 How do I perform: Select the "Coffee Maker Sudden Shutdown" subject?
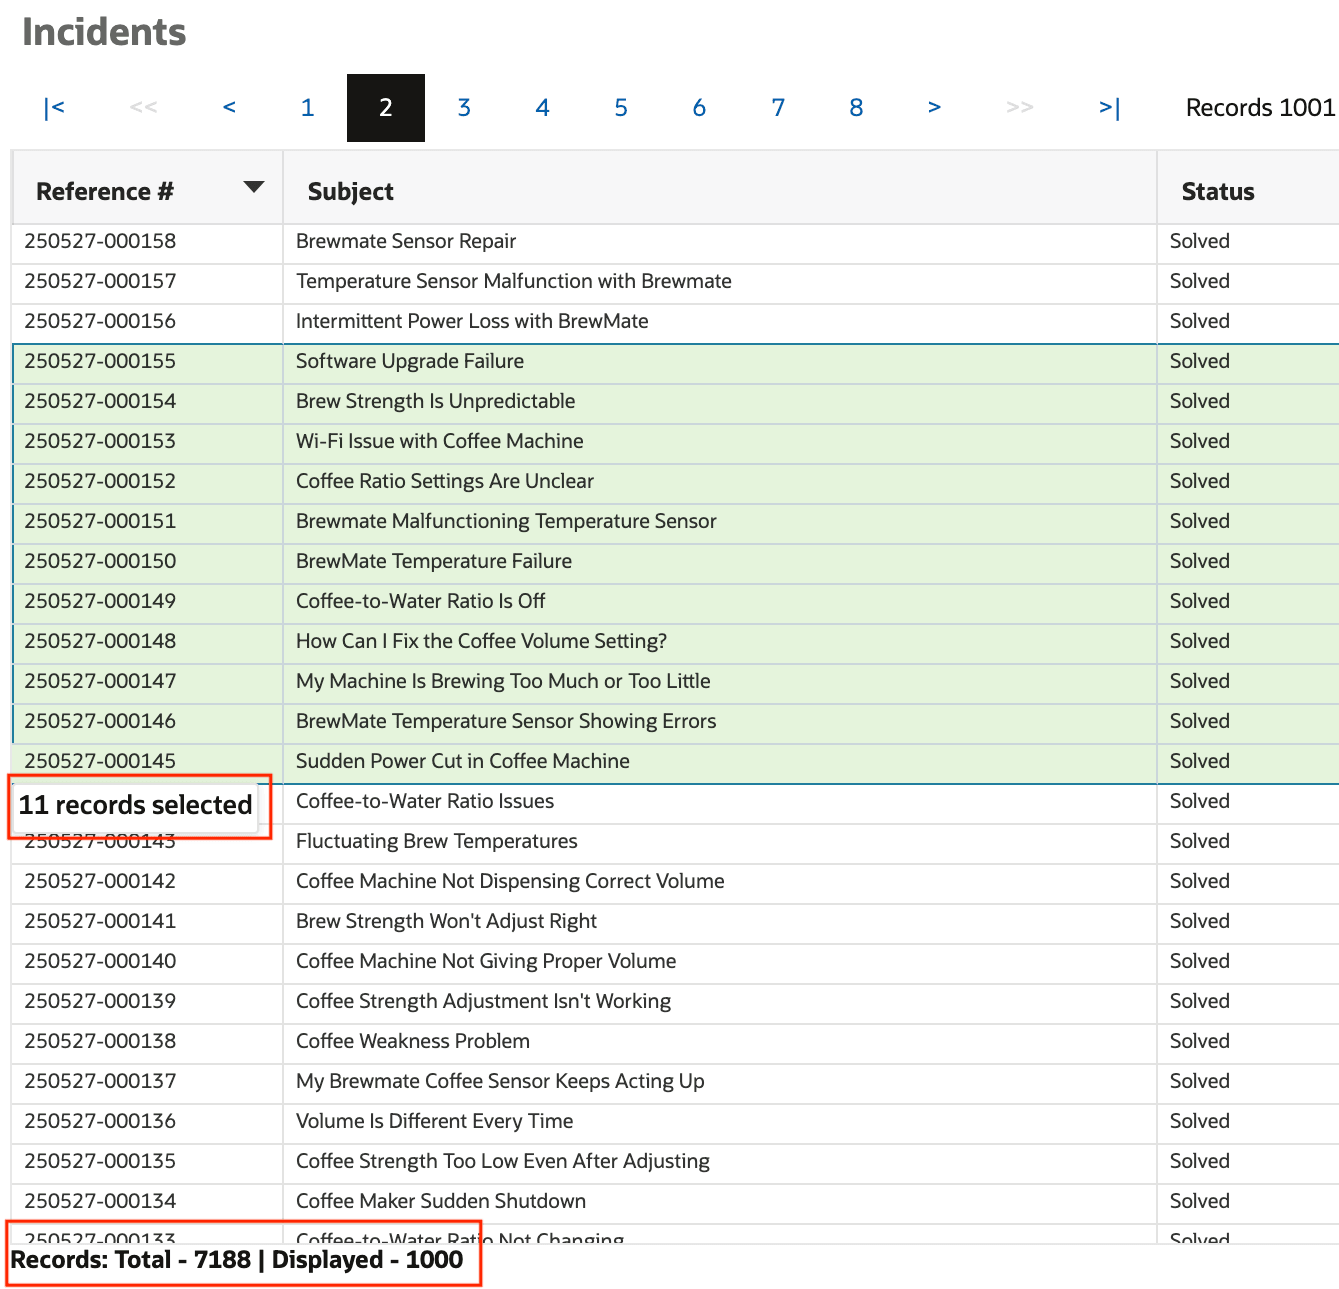click(441, 1201)
